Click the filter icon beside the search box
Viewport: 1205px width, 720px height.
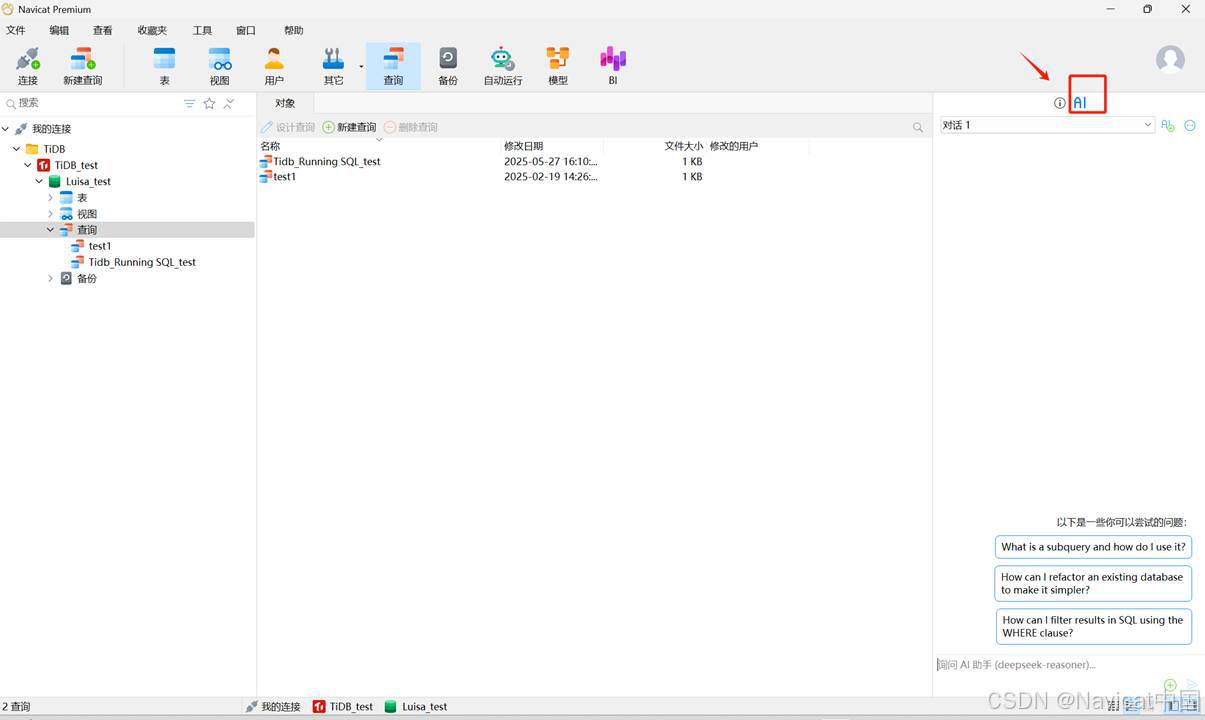tap(189, 103)
